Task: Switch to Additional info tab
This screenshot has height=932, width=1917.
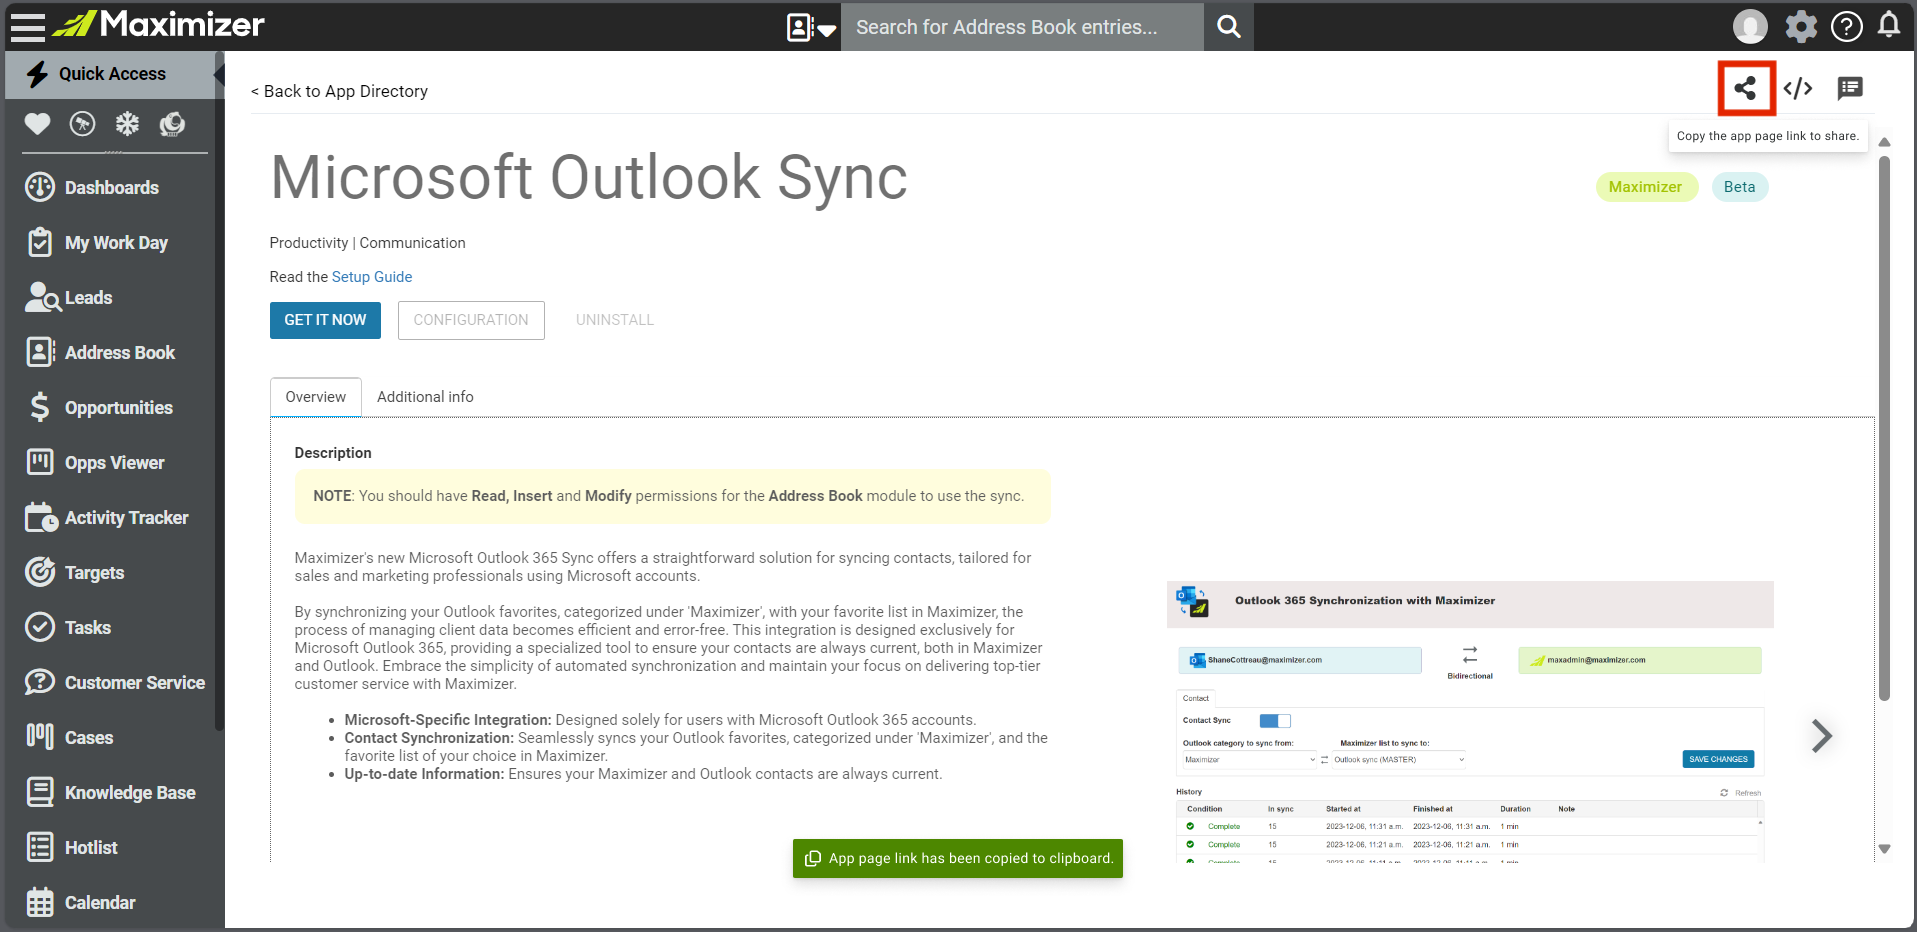Action: point(425,397)
